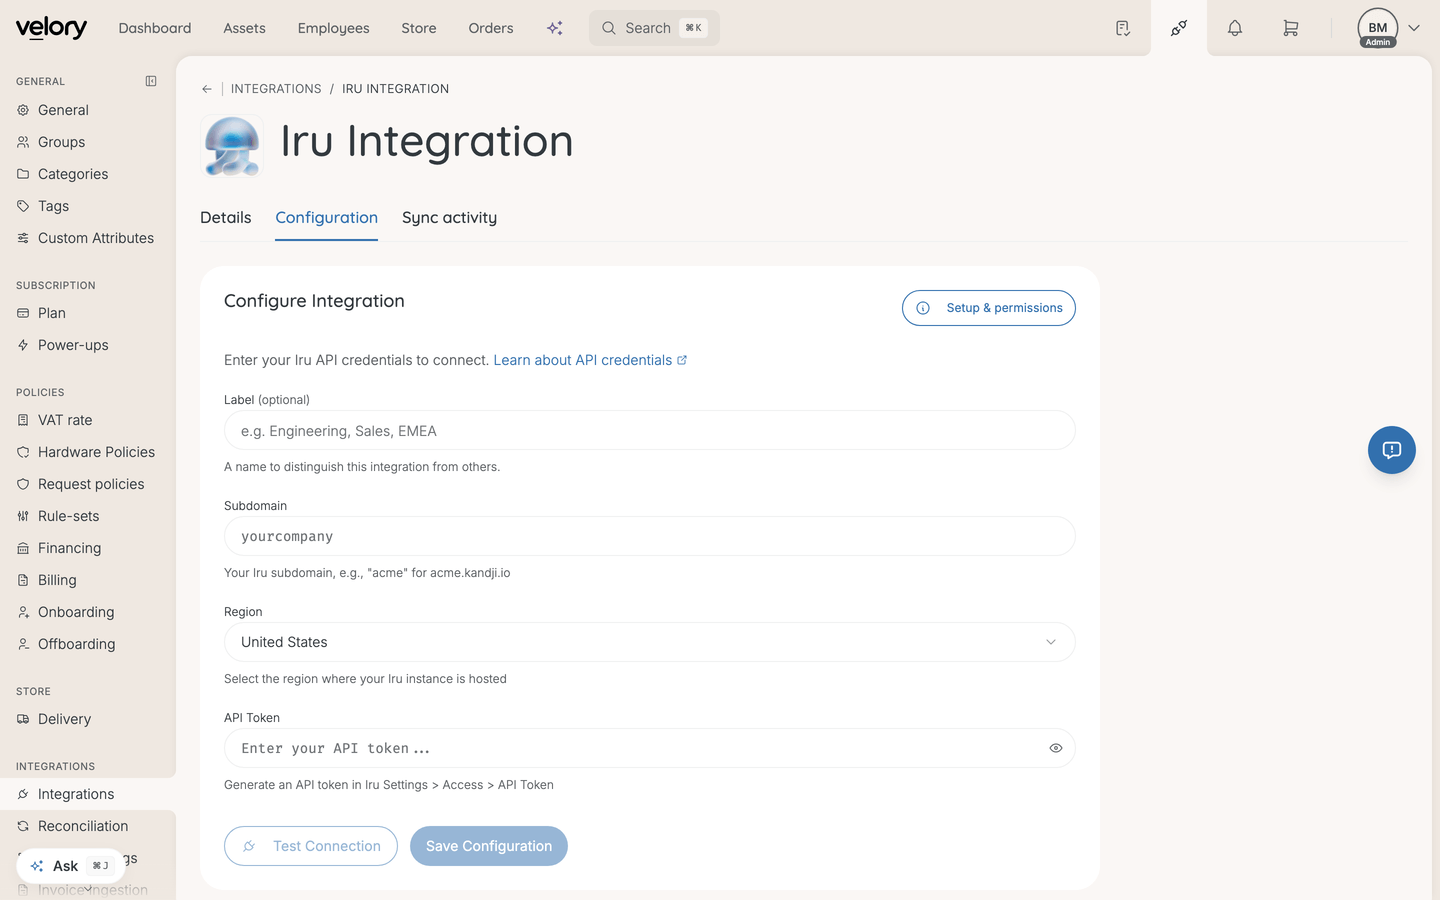This screenshot has width=1440, height=900.
Task: Click the Iru jellyfish integration logo
Action: (232, 145)
